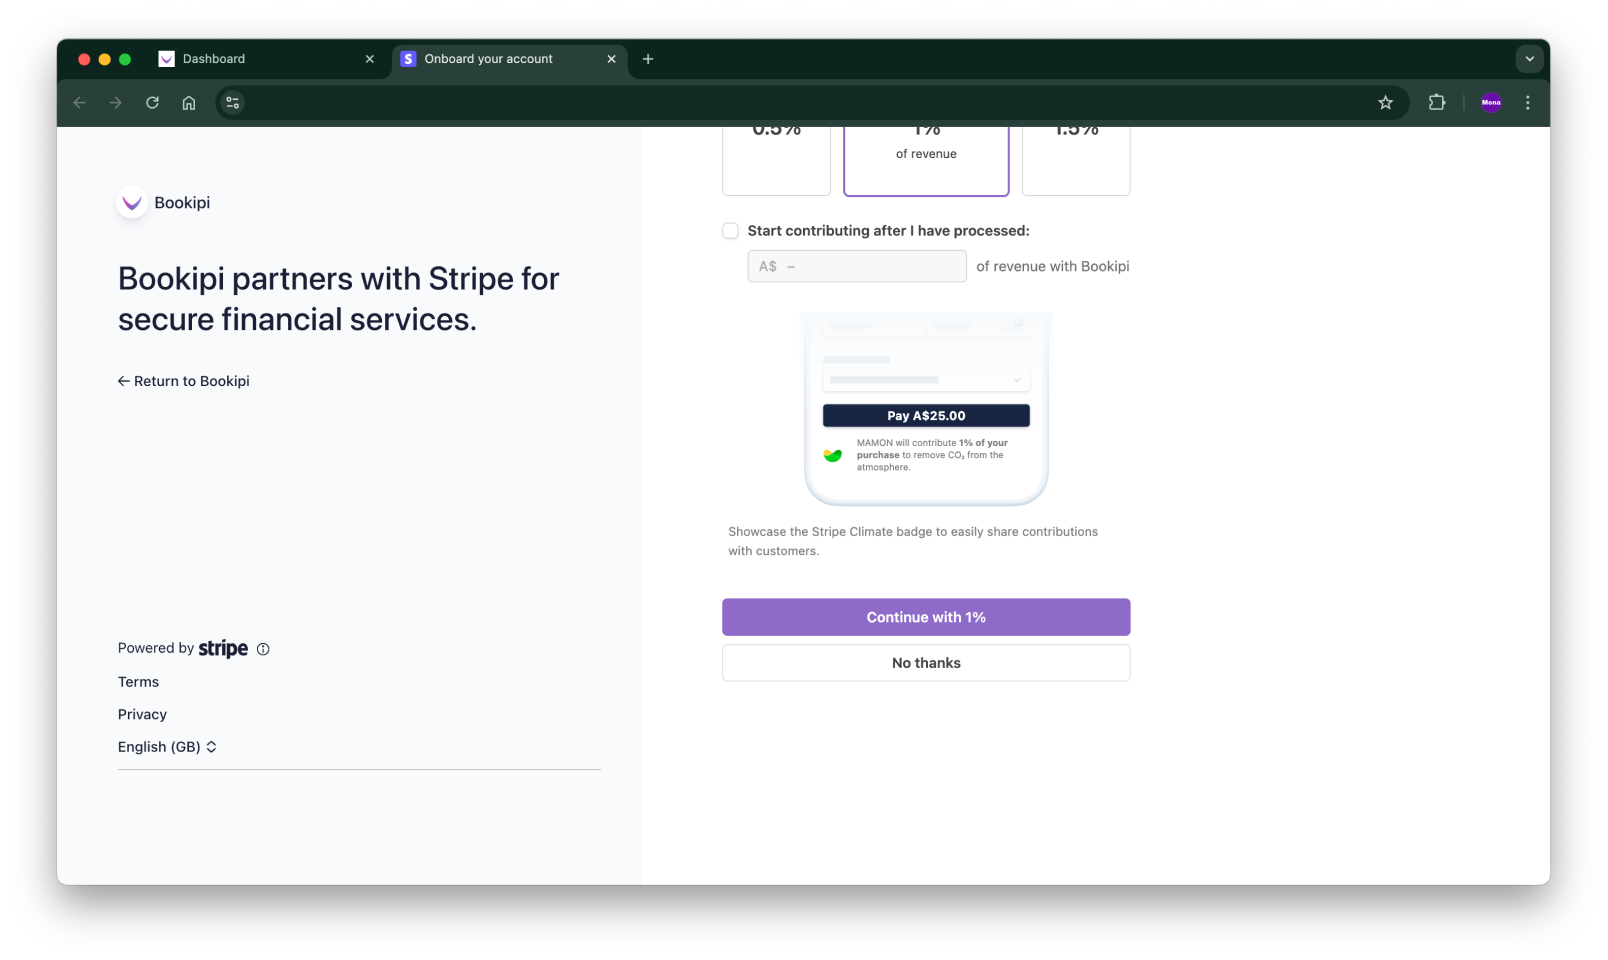Click the Continue with 1% button
The image size is (1608, 960).
925,617
